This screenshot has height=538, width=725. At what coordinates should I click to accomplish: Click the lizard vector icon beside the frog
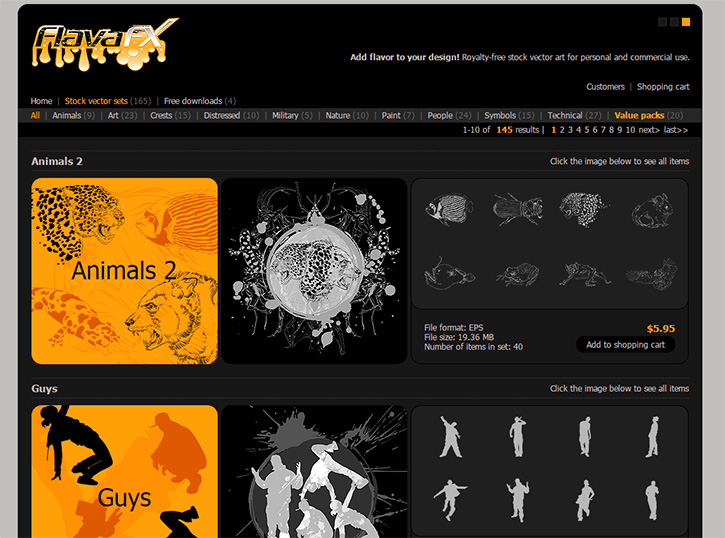click(x=584, y=274)
